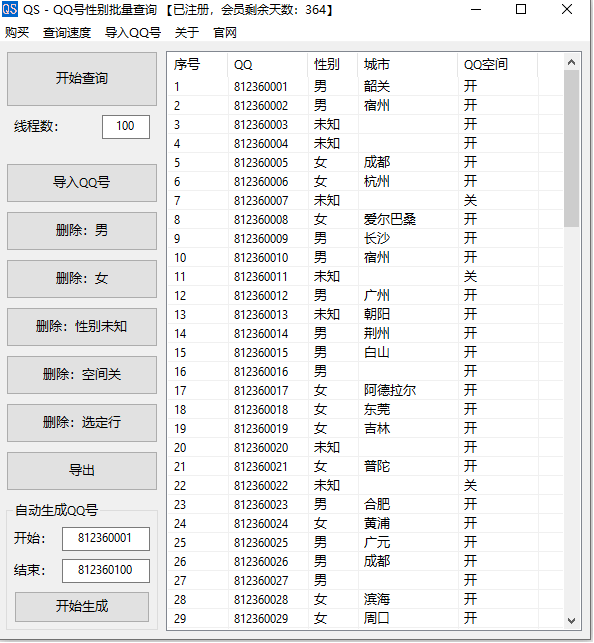Click the 导入QQ号 button in the left panel
The width and height of the screenshot is (594, 643).
[82, 182]
